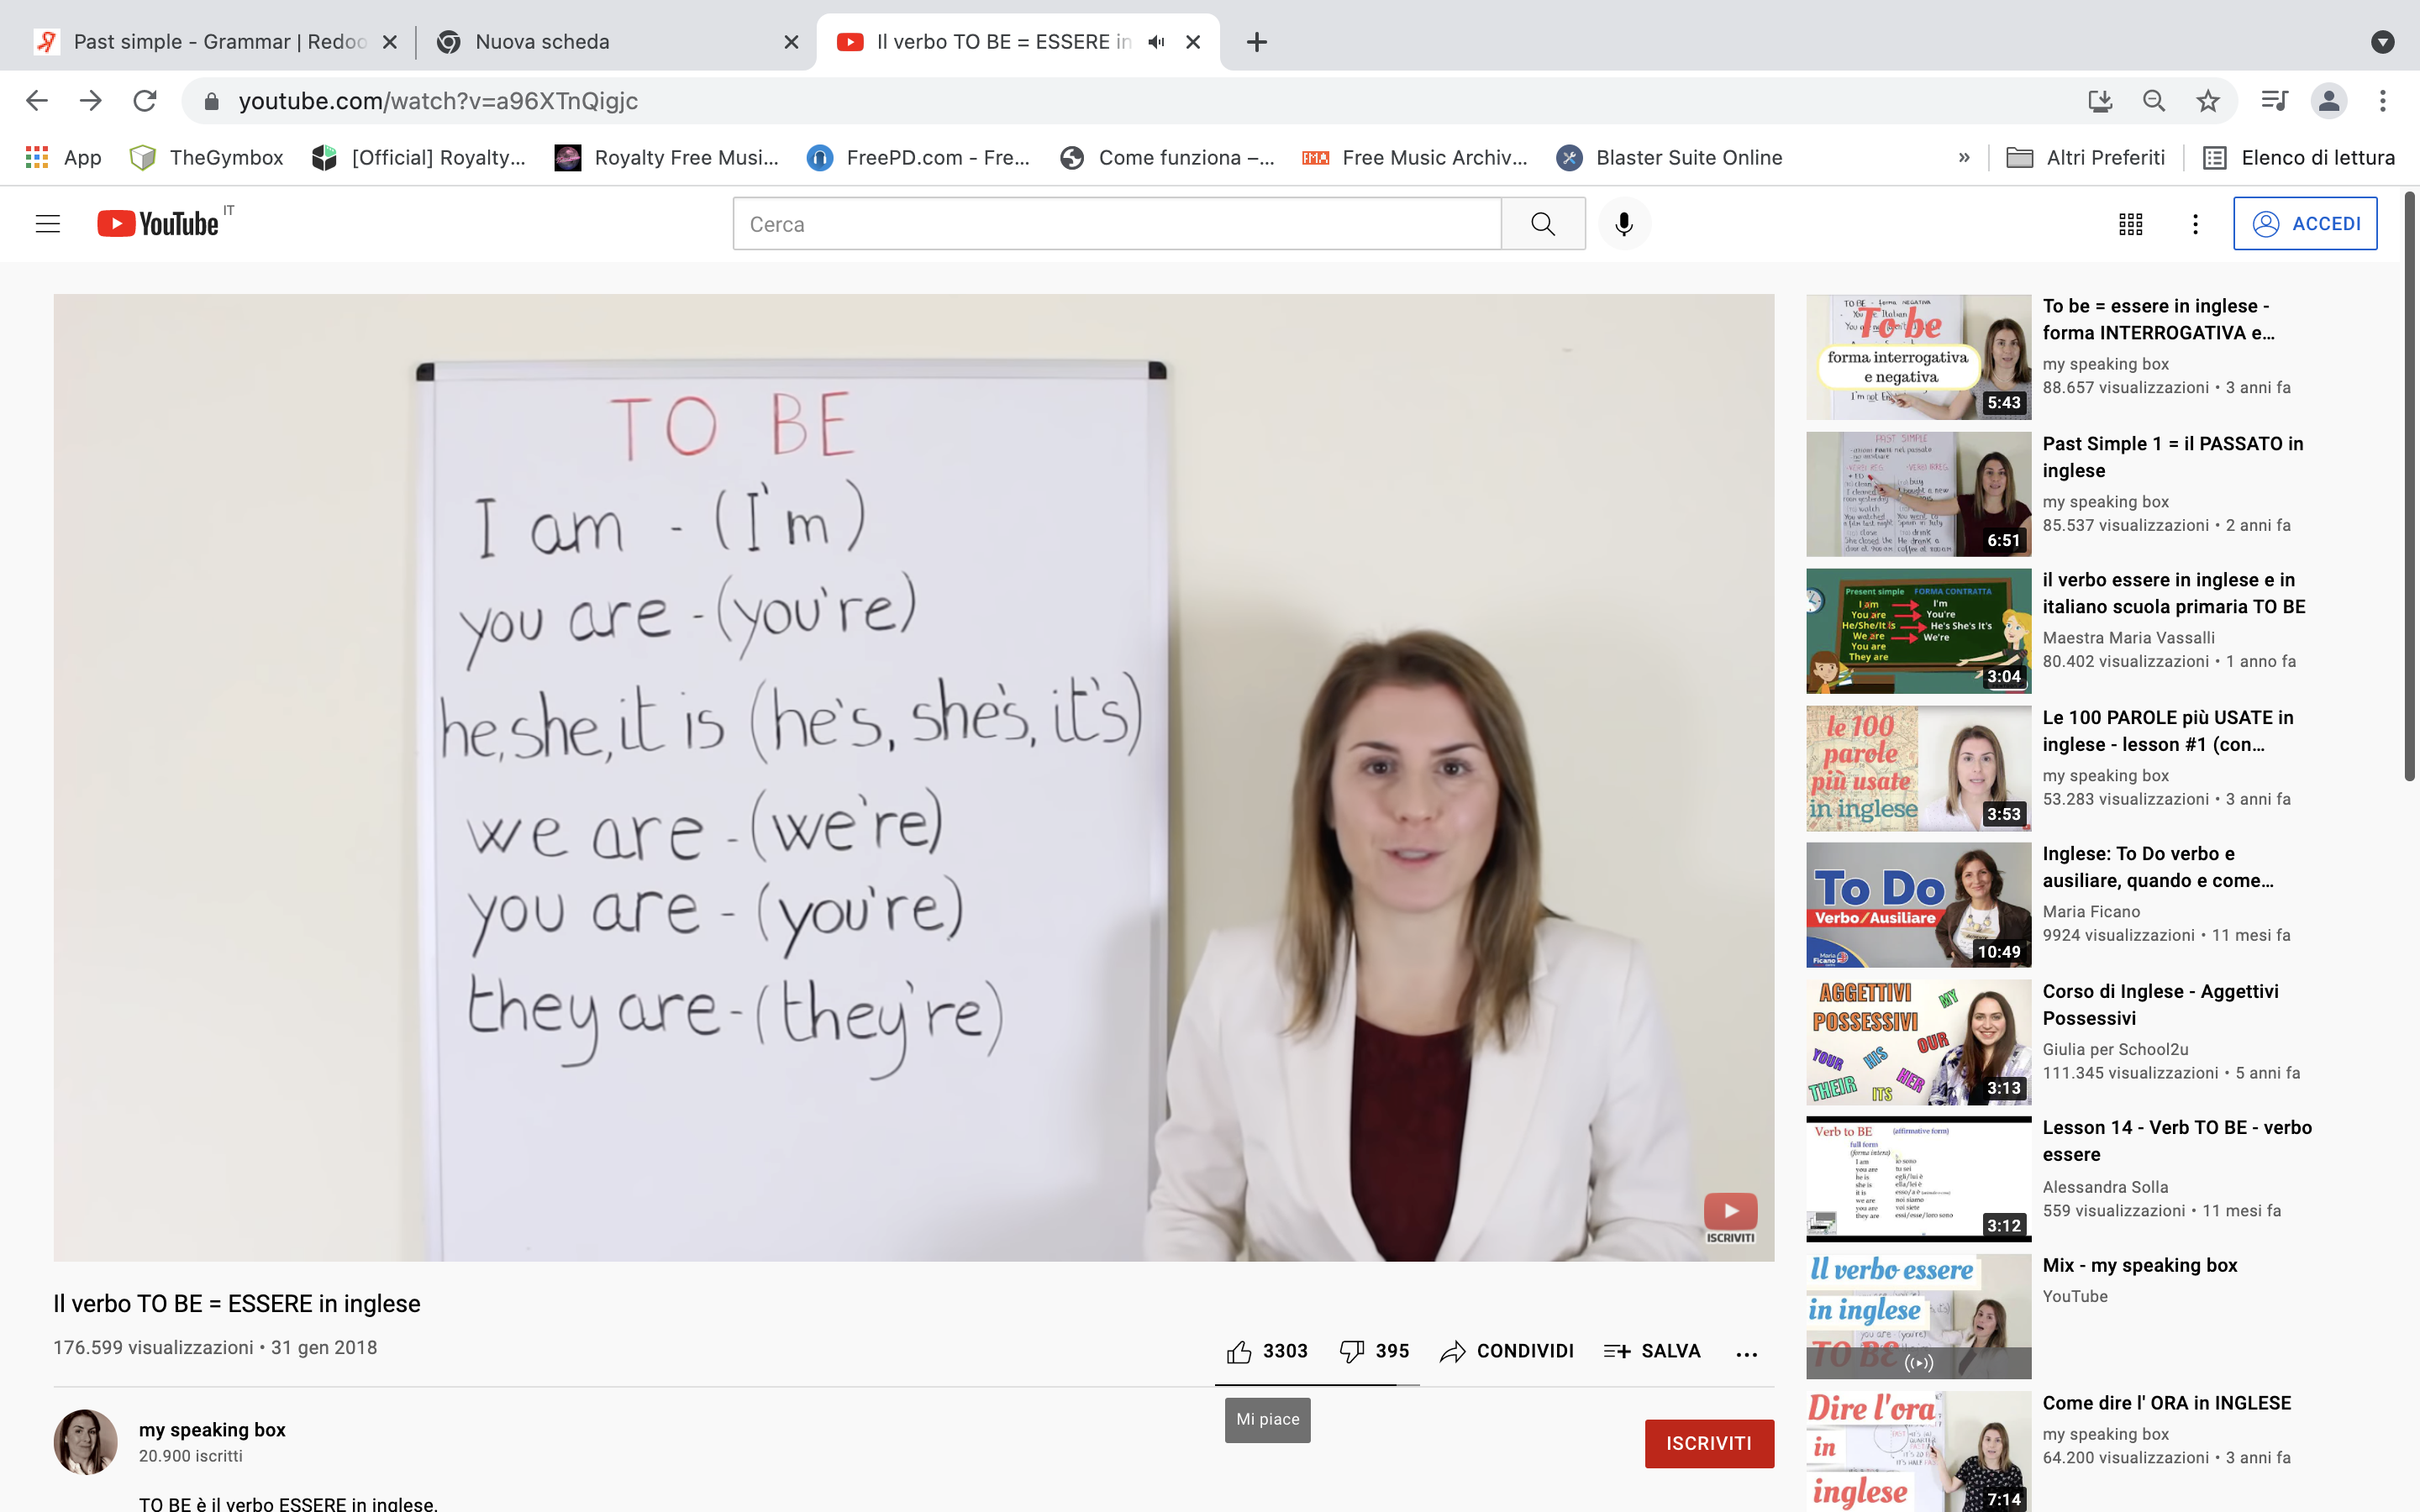
Task: Click the red ISCRIVITI subscribe button
Action: [1708, 1443]
